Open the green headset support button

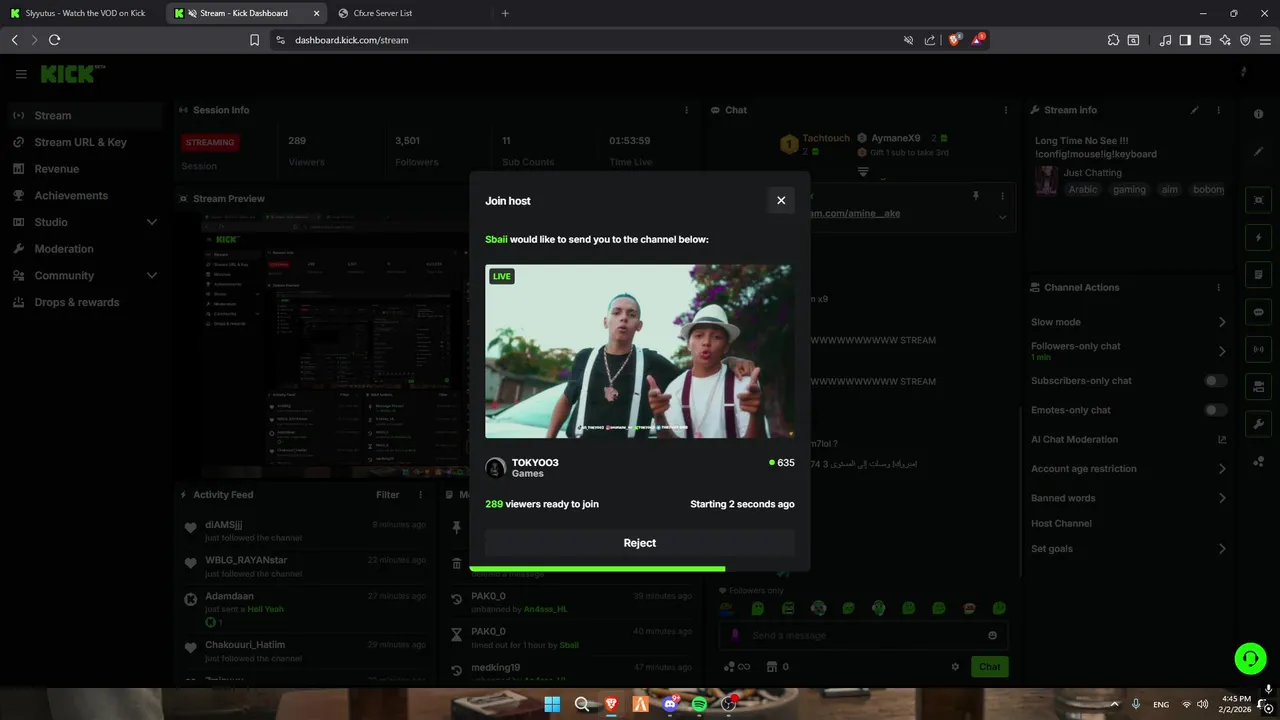[x=1250, y=658]
